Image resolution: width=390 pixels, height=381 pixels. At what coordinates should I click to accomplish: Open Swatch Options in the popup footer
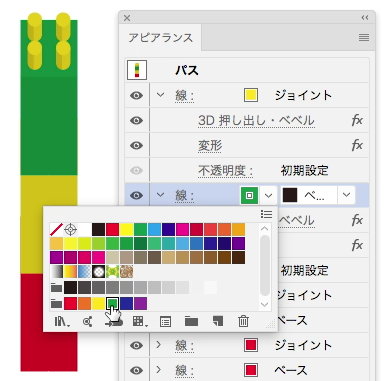coord(165,321)
